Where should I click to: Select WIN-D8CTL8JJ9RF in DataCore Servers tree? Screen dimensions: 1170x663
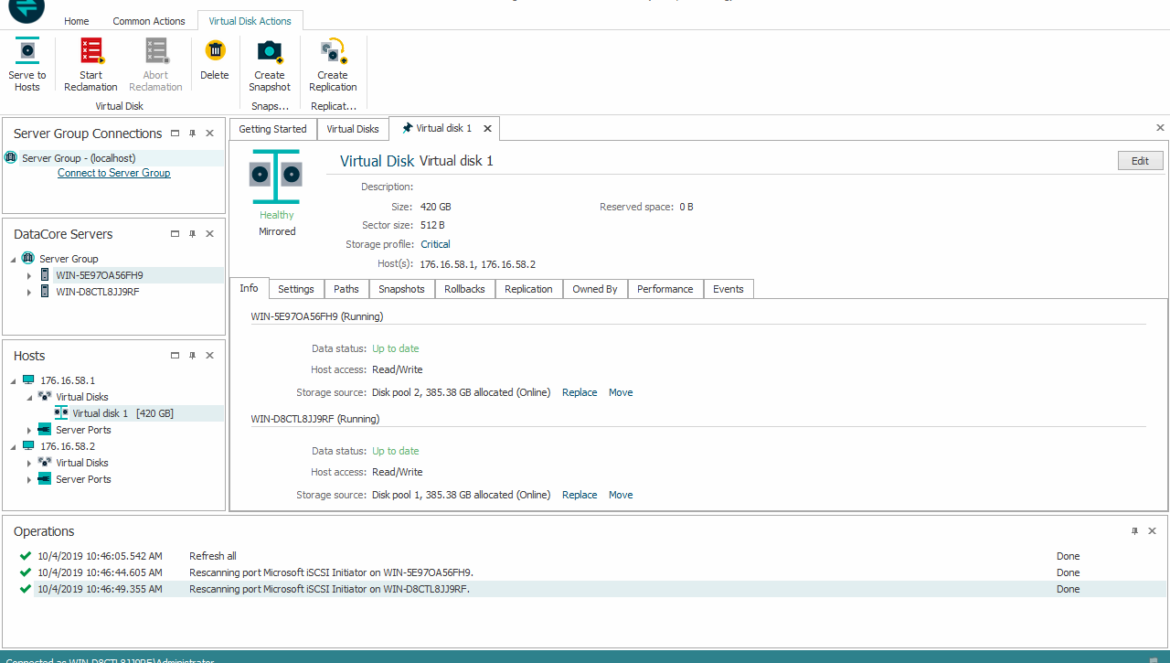[98, 292]
